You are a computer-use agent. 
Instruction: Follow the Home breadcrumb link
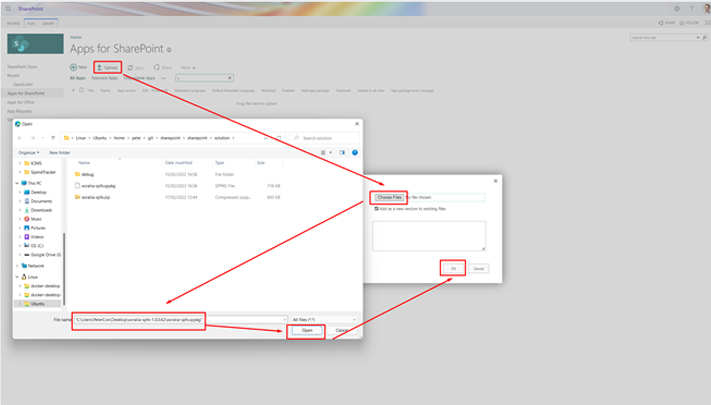76,37
